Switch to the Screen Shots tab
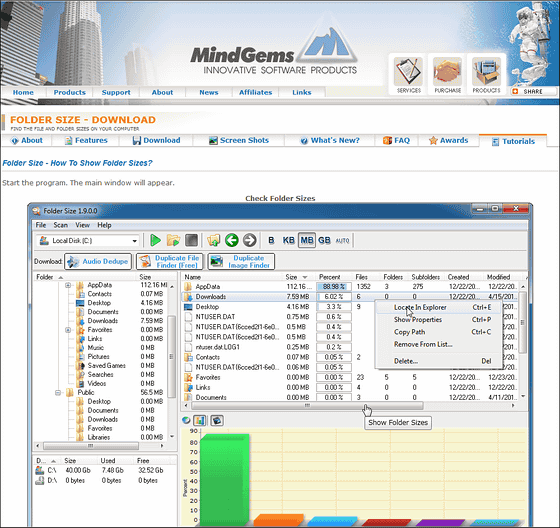560x528 pixels. coord(239,140)
